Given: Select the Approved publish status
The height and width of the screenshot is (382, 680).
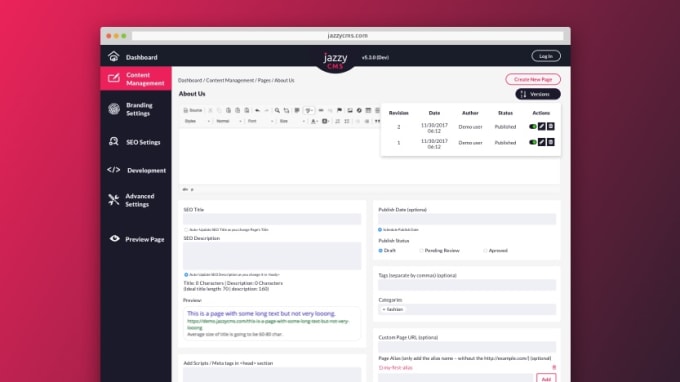Looking at the screenshot, I should click(x=485, y=251).
